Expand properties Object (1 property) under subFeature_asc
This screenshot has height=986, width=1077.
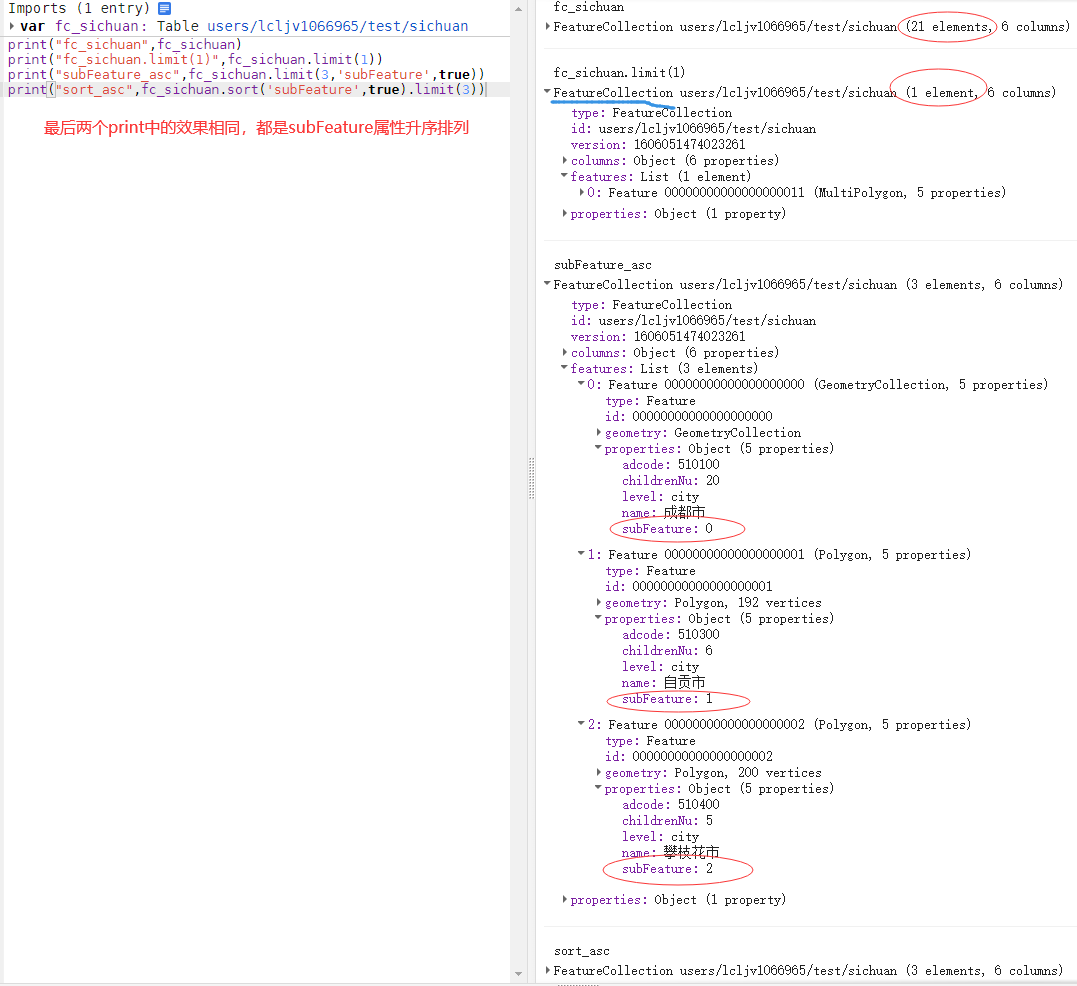click(x=565, y=899)
